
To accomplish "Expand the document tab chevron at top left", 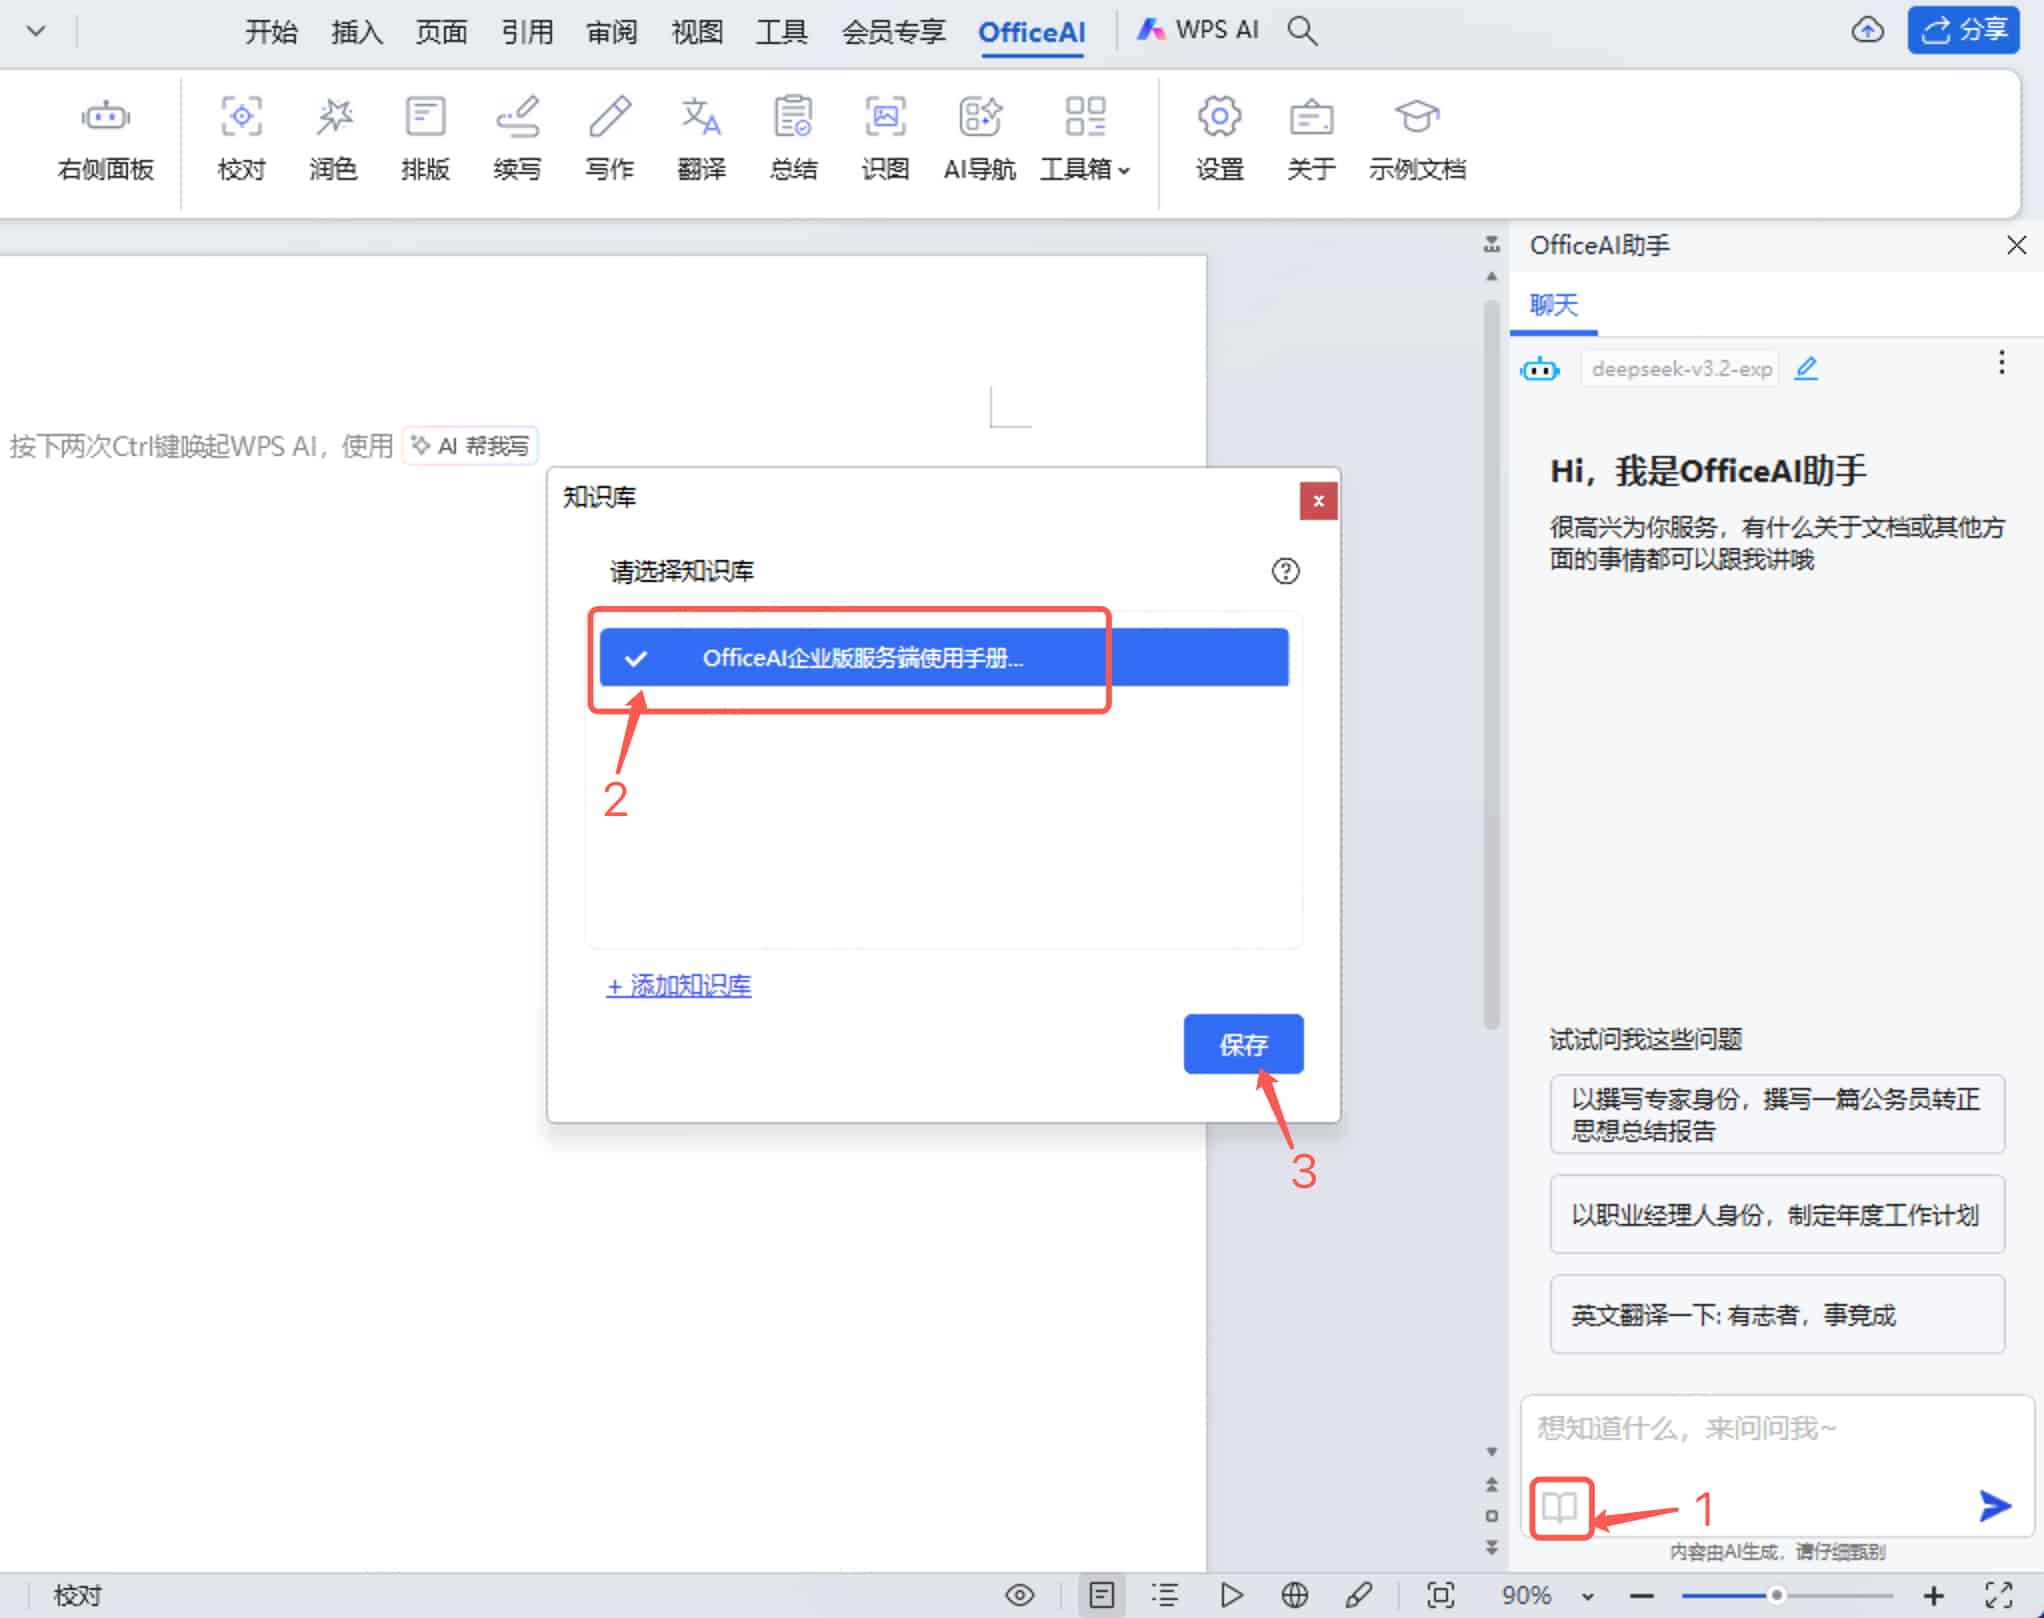I will tap(36, 31).
